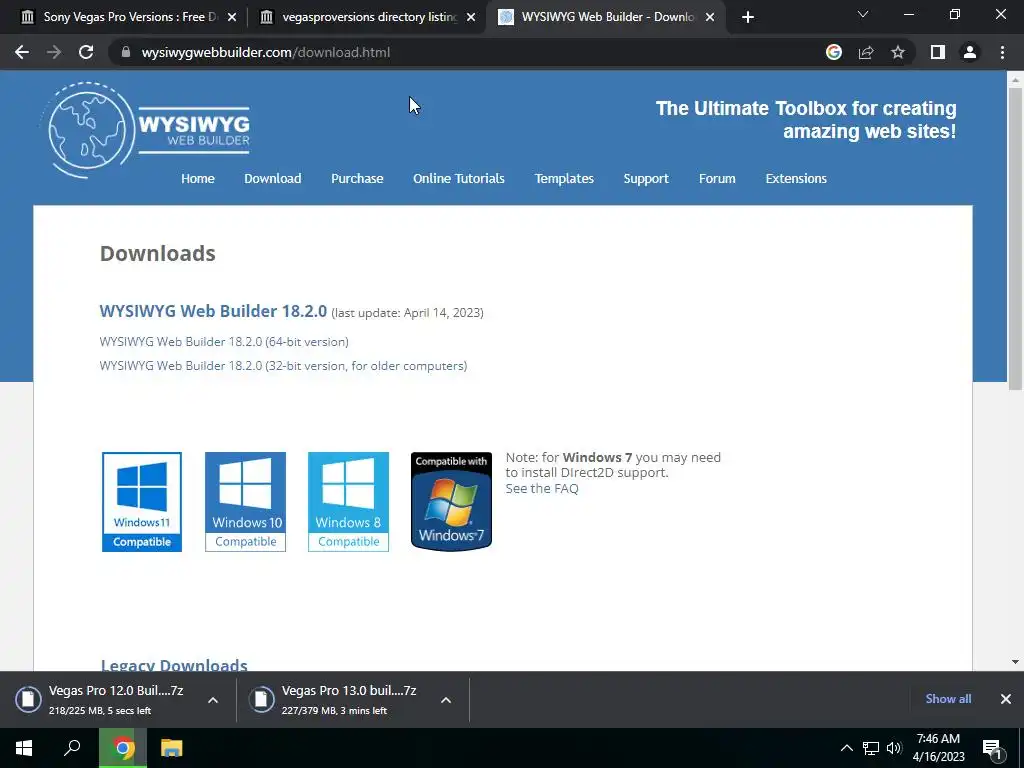Reload the download page
The width and height of the screenshot is (1024, 768).
coord(86,52)
